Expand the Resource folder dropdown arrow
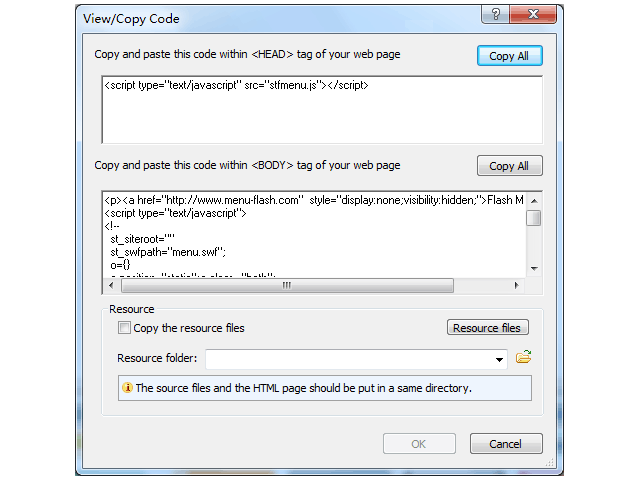640x480 pixels. pos(499,359)
